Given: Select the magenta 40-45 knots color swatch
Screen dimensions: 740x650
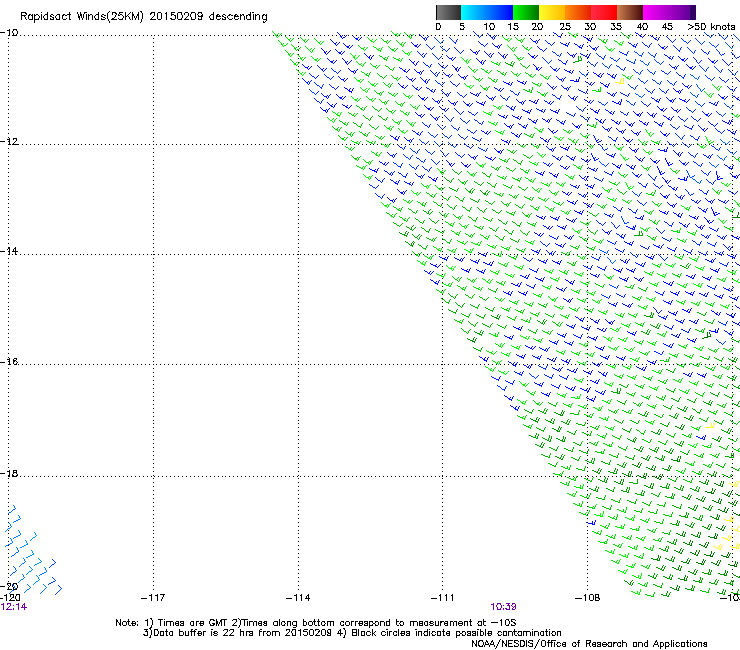Looking at the screenshot, I should pyautogui.click(x=656, y=12).
